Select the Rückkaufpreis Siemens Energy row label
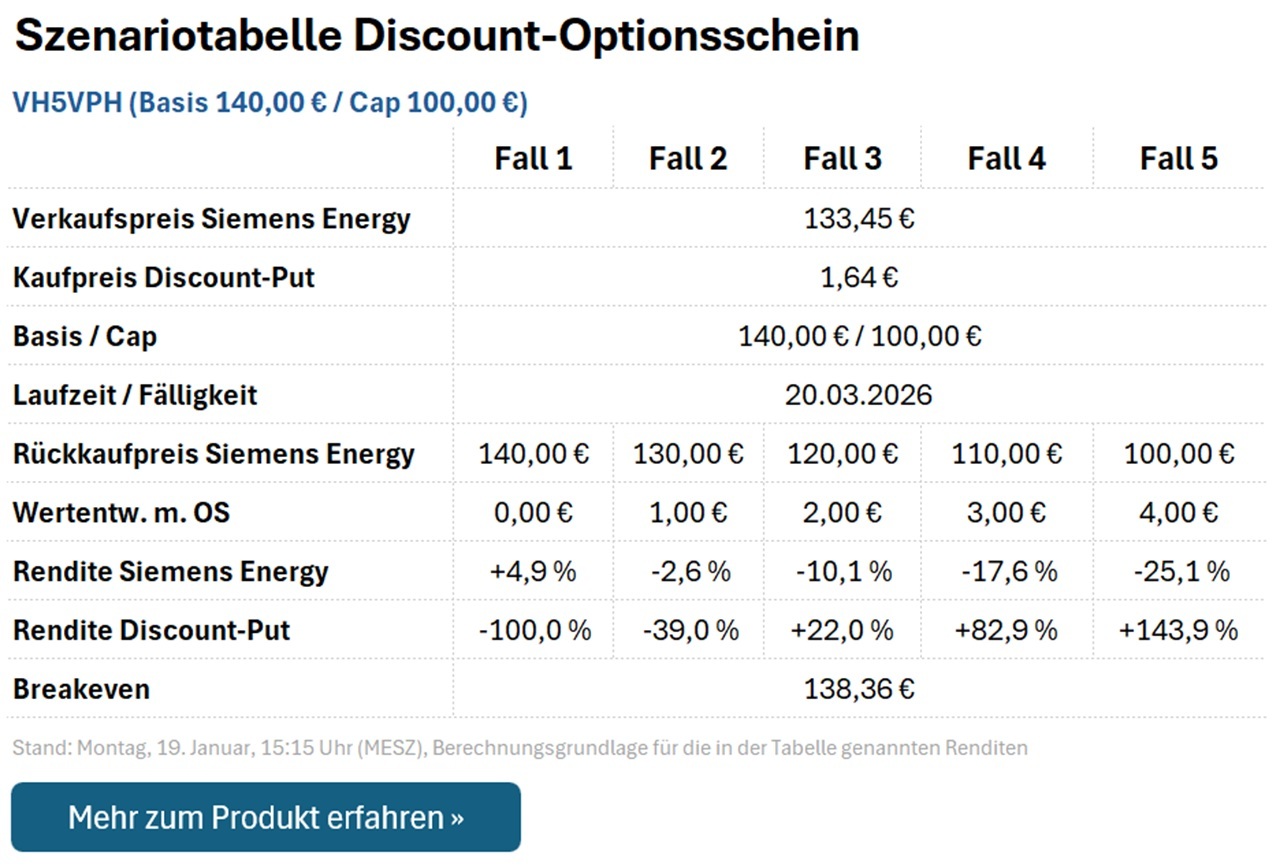 point(213,453)
